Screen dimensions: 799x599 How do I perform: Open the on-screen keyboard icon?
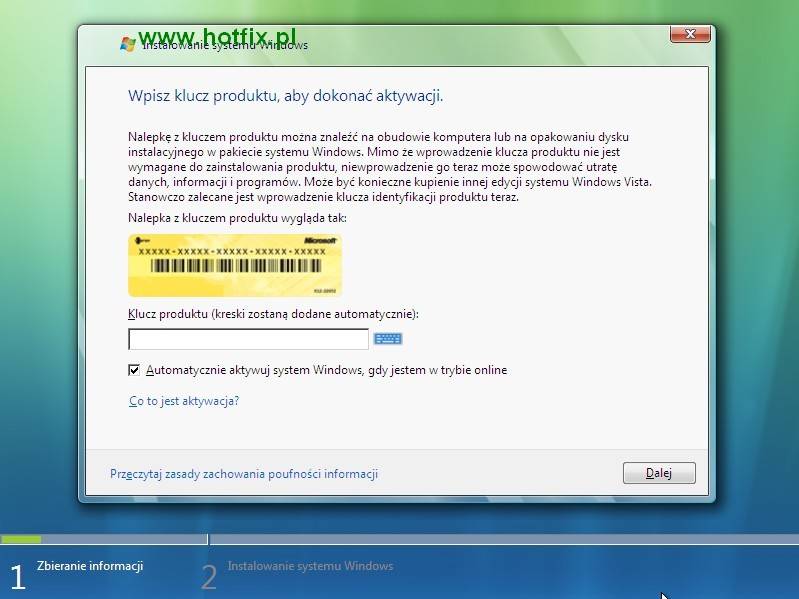pos(388,339)
